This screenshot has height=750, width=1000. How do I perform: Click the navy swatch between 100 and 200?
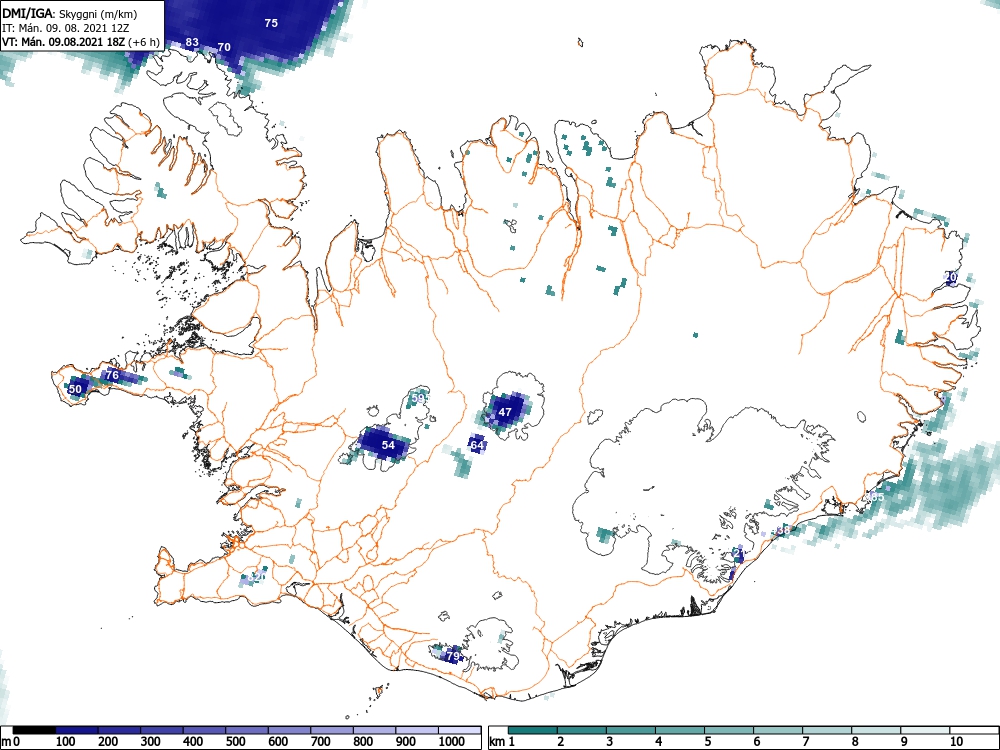(77, 730)
